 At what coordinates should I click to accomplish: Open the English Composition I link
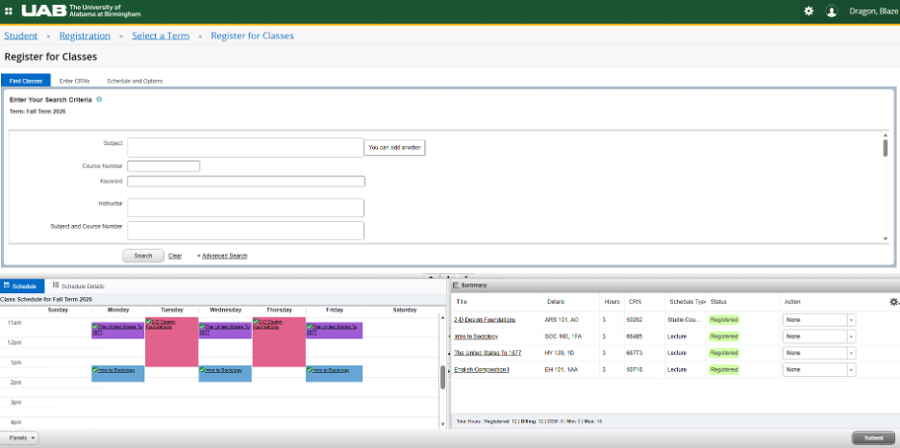click(482, 369)
